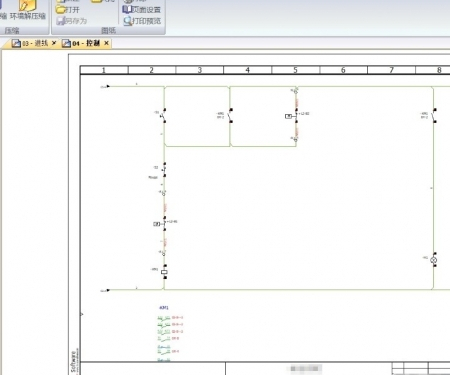Screen dimensions: 450x375
Task: Click the 另存为 save icon
Action: coord(60,21)
